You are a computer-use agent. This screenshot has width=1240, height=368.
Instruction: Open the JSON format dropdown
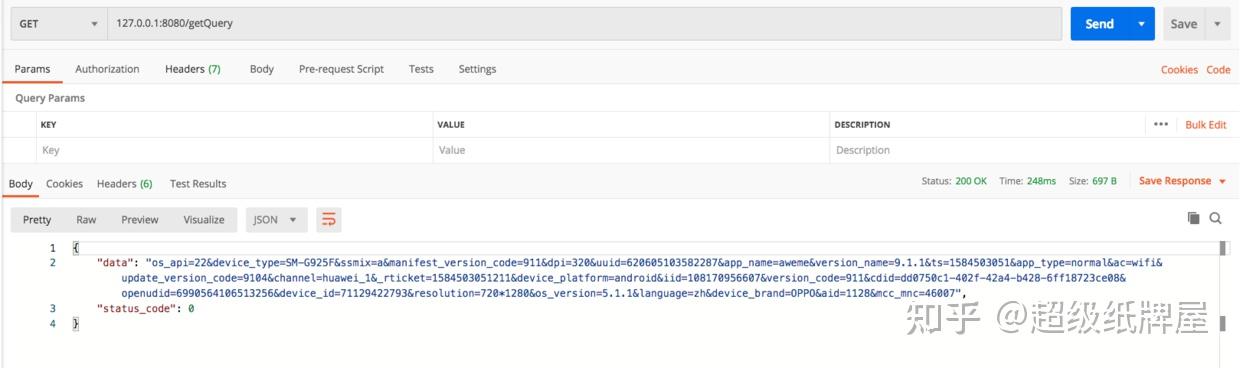[x=275, y=219]
